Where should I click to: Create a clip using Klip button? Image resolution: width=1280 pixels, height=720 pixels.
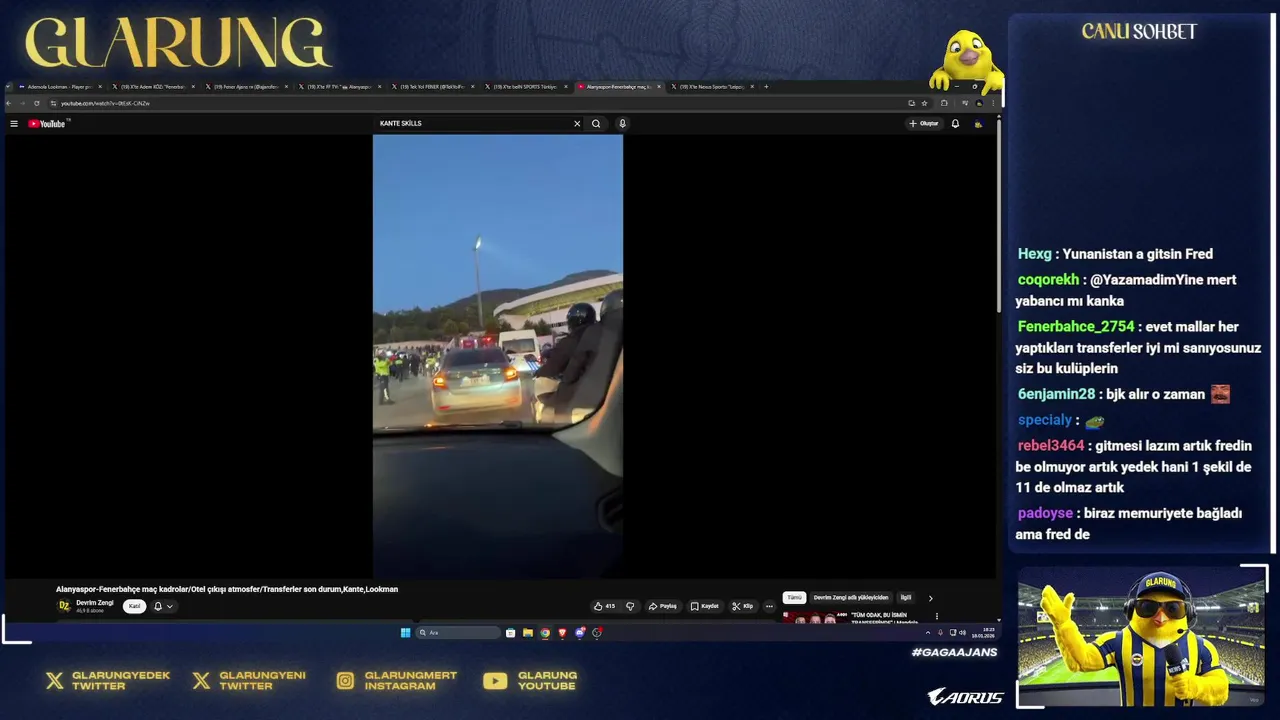click(743, 606)
